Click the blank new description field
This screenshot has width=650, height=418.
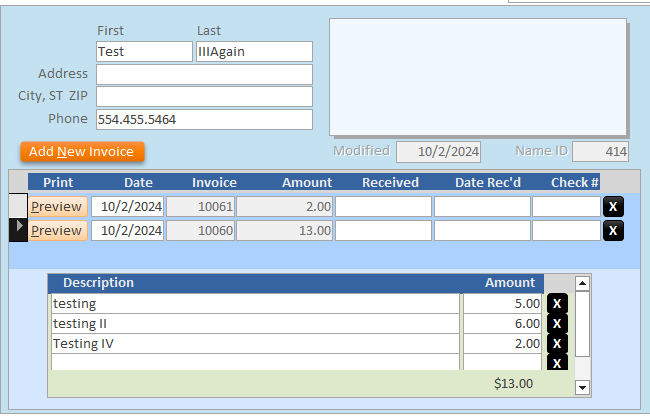255,362
